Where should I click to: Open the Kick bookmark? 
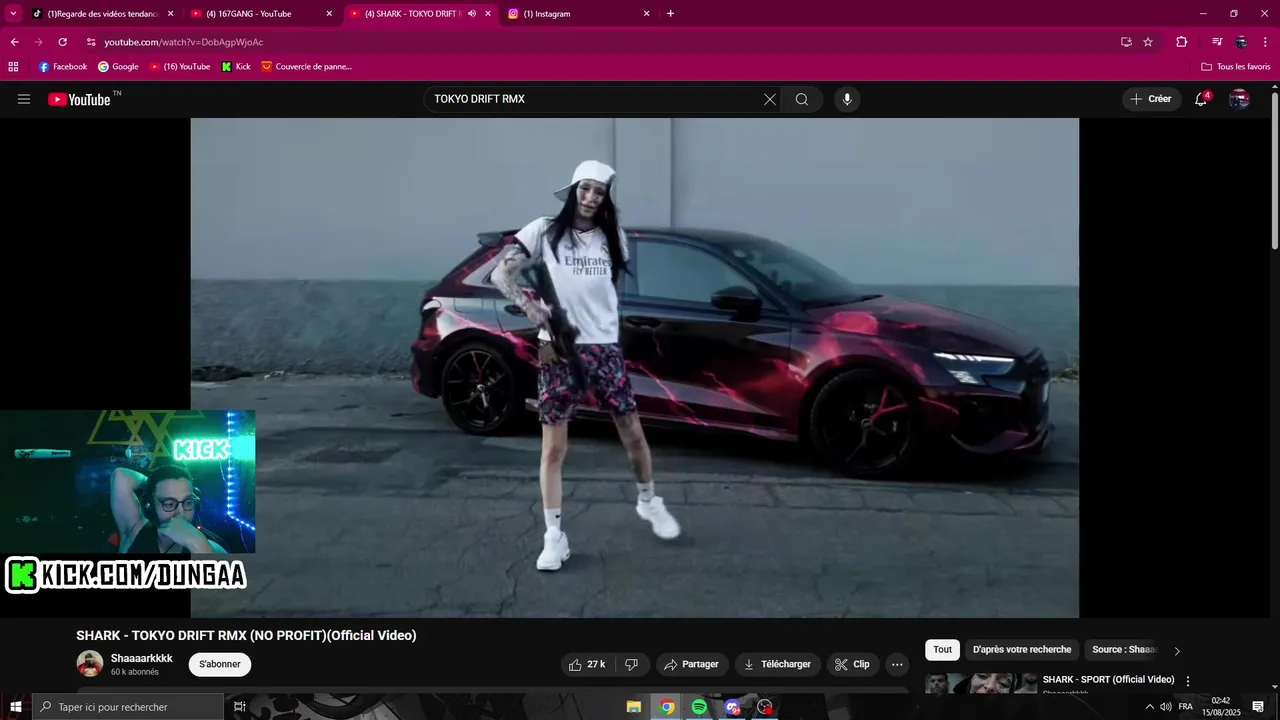(x=236, y=67)
